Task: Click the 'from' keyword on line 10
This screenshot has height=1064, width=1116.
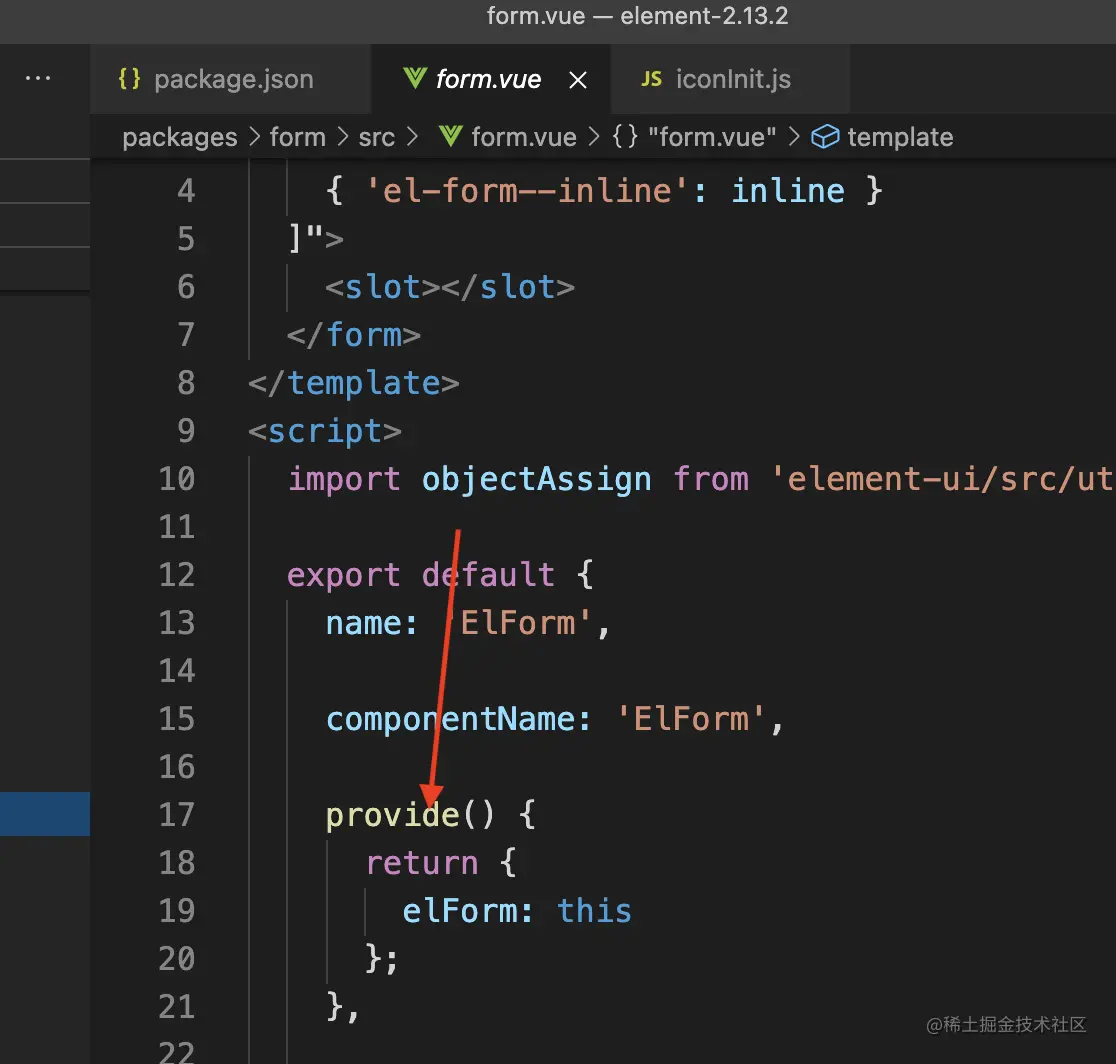Action: [711, 478]
